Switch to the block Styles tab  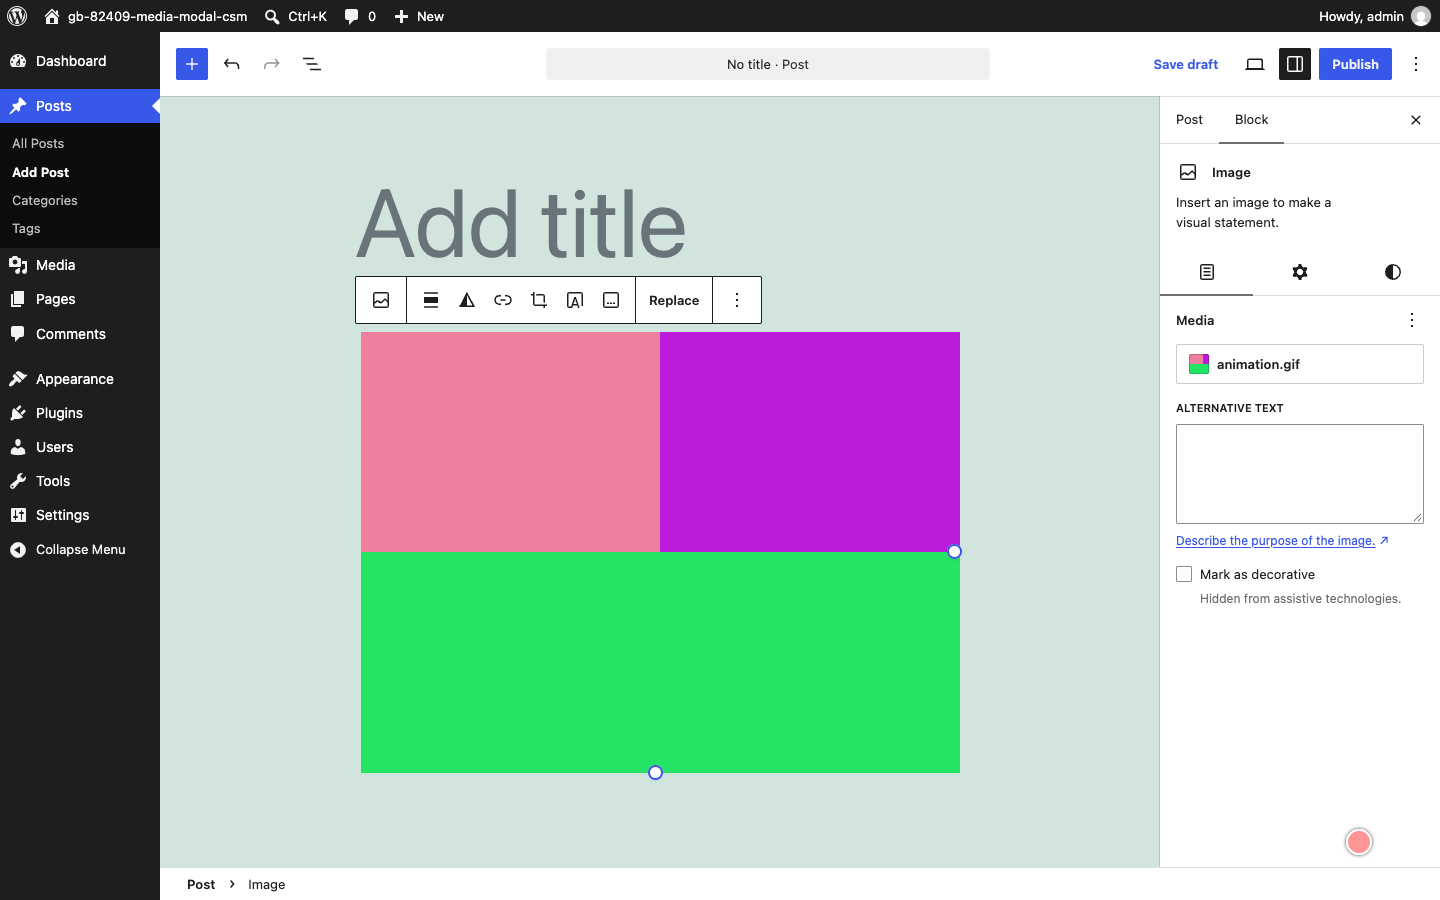1393,272
